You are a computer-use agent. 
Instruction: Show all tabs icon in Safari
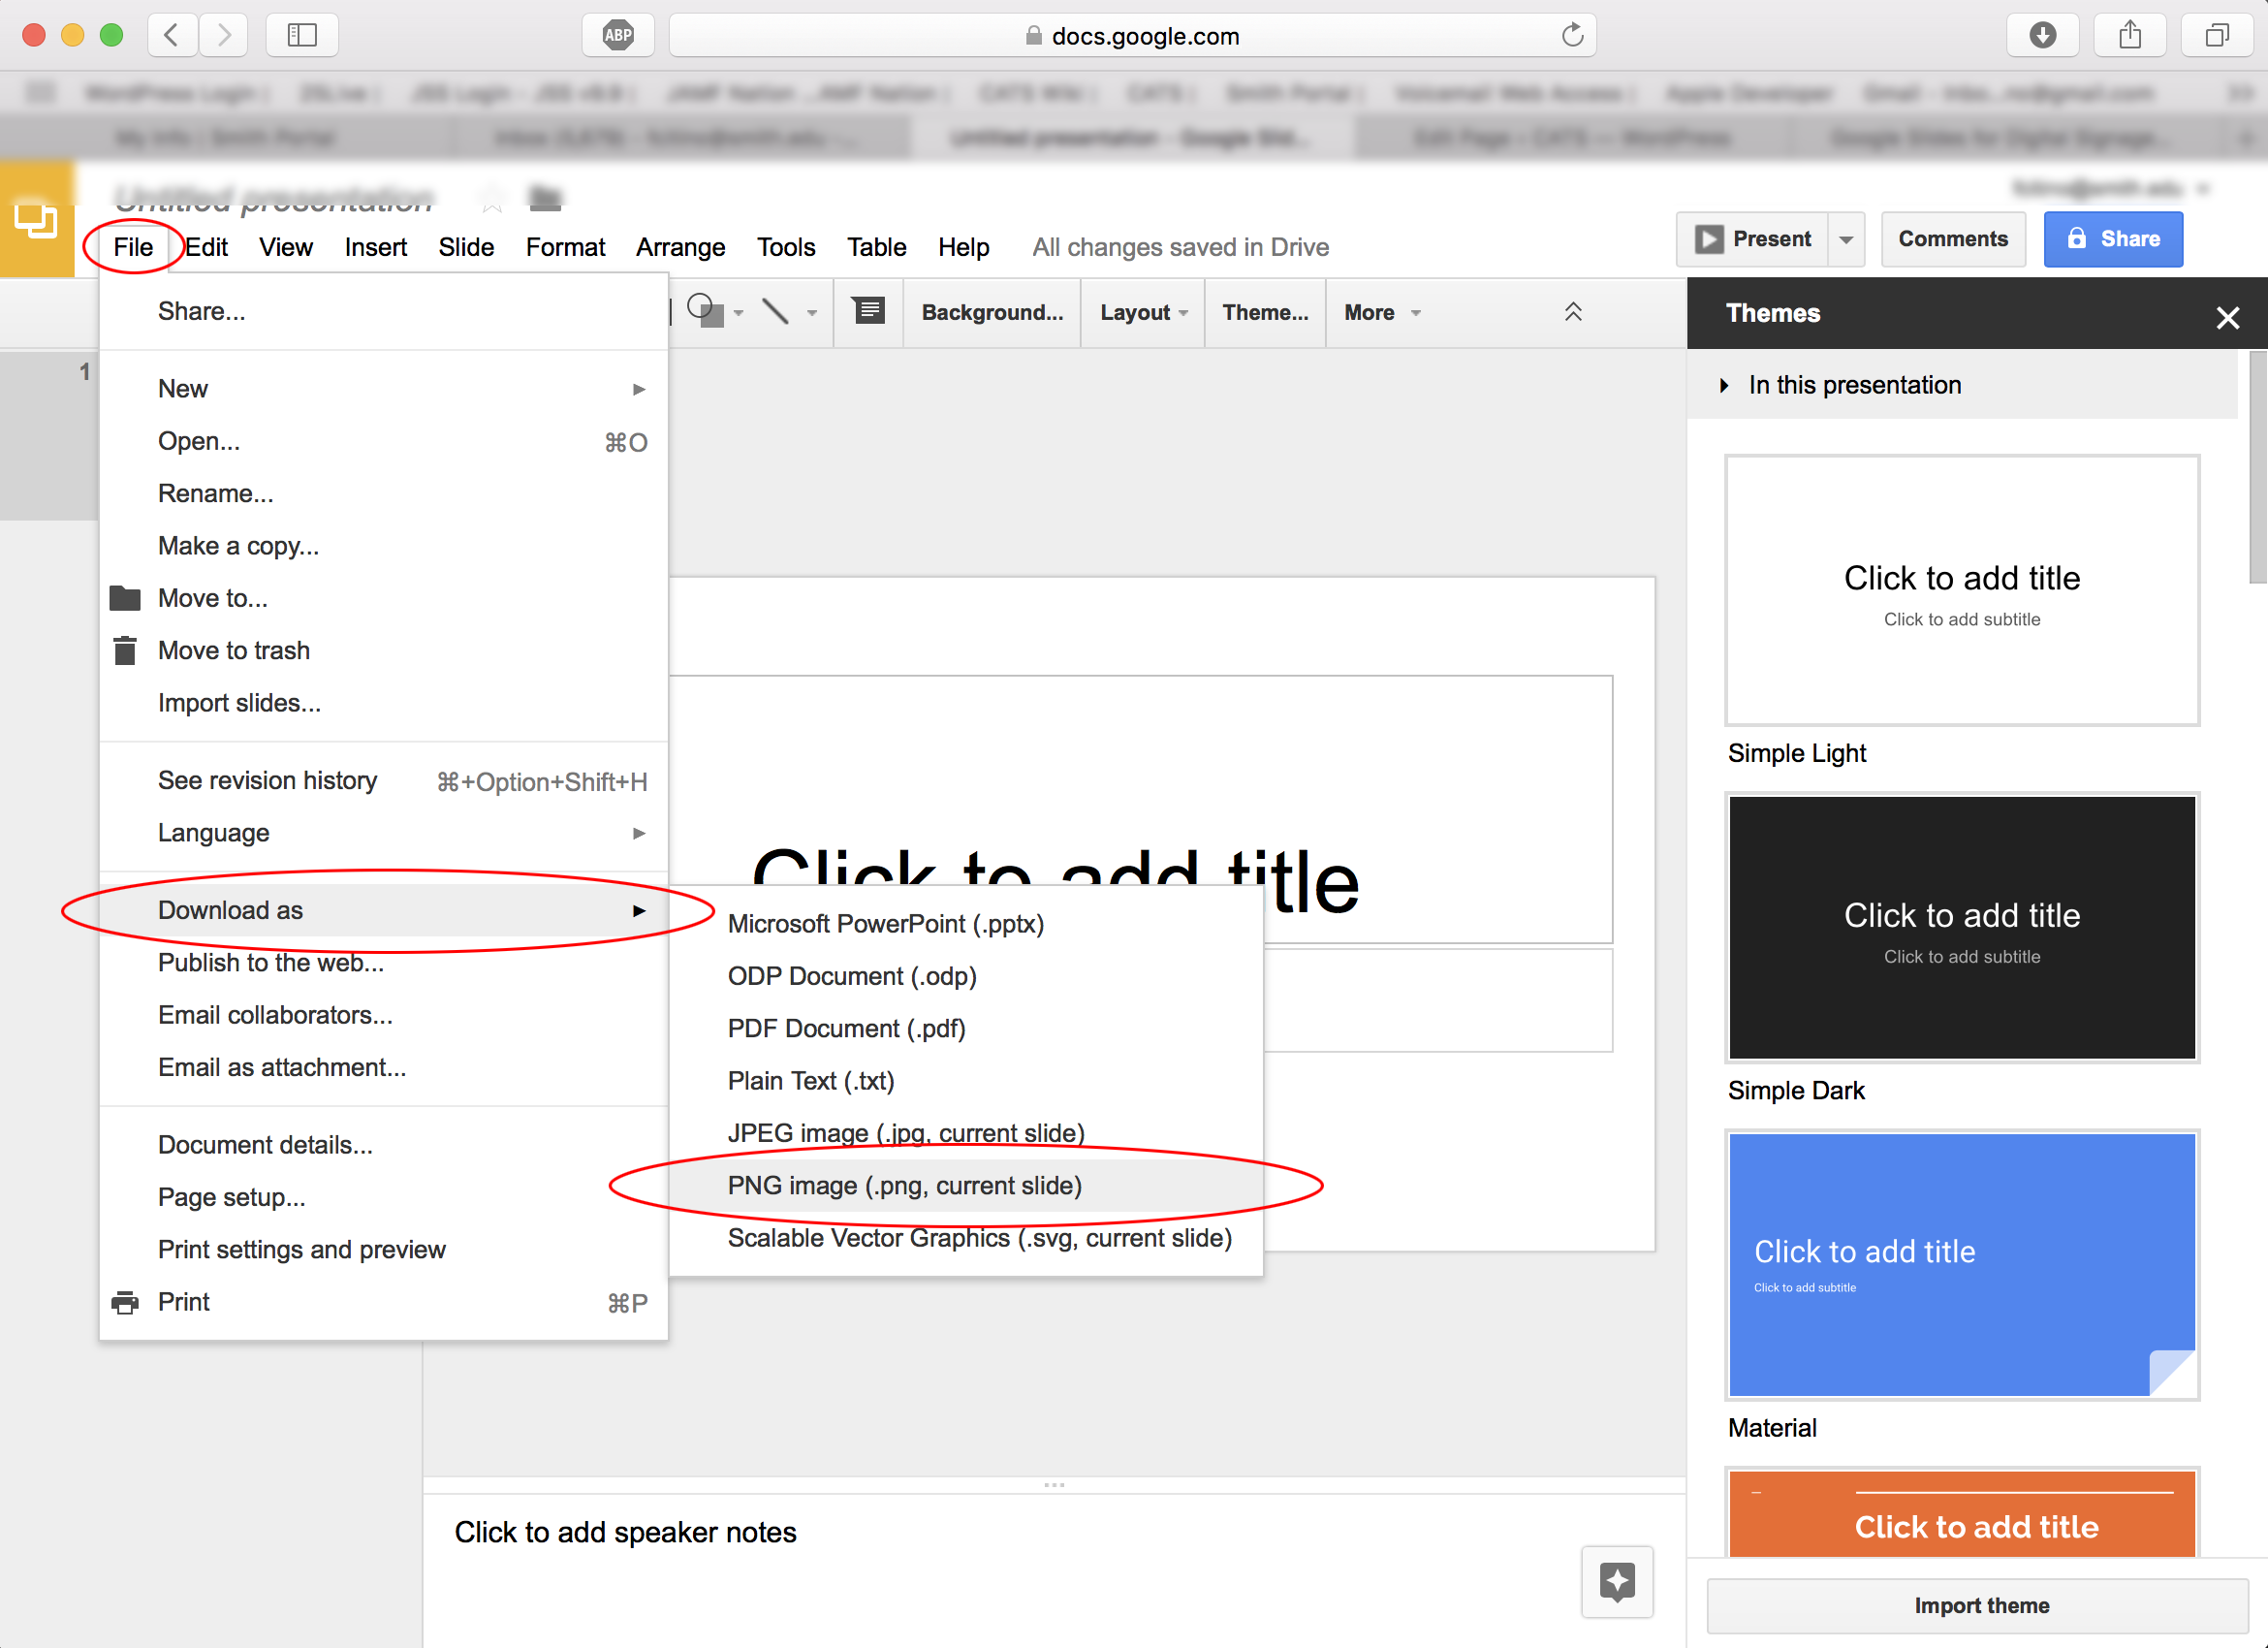click(2217, 36)
